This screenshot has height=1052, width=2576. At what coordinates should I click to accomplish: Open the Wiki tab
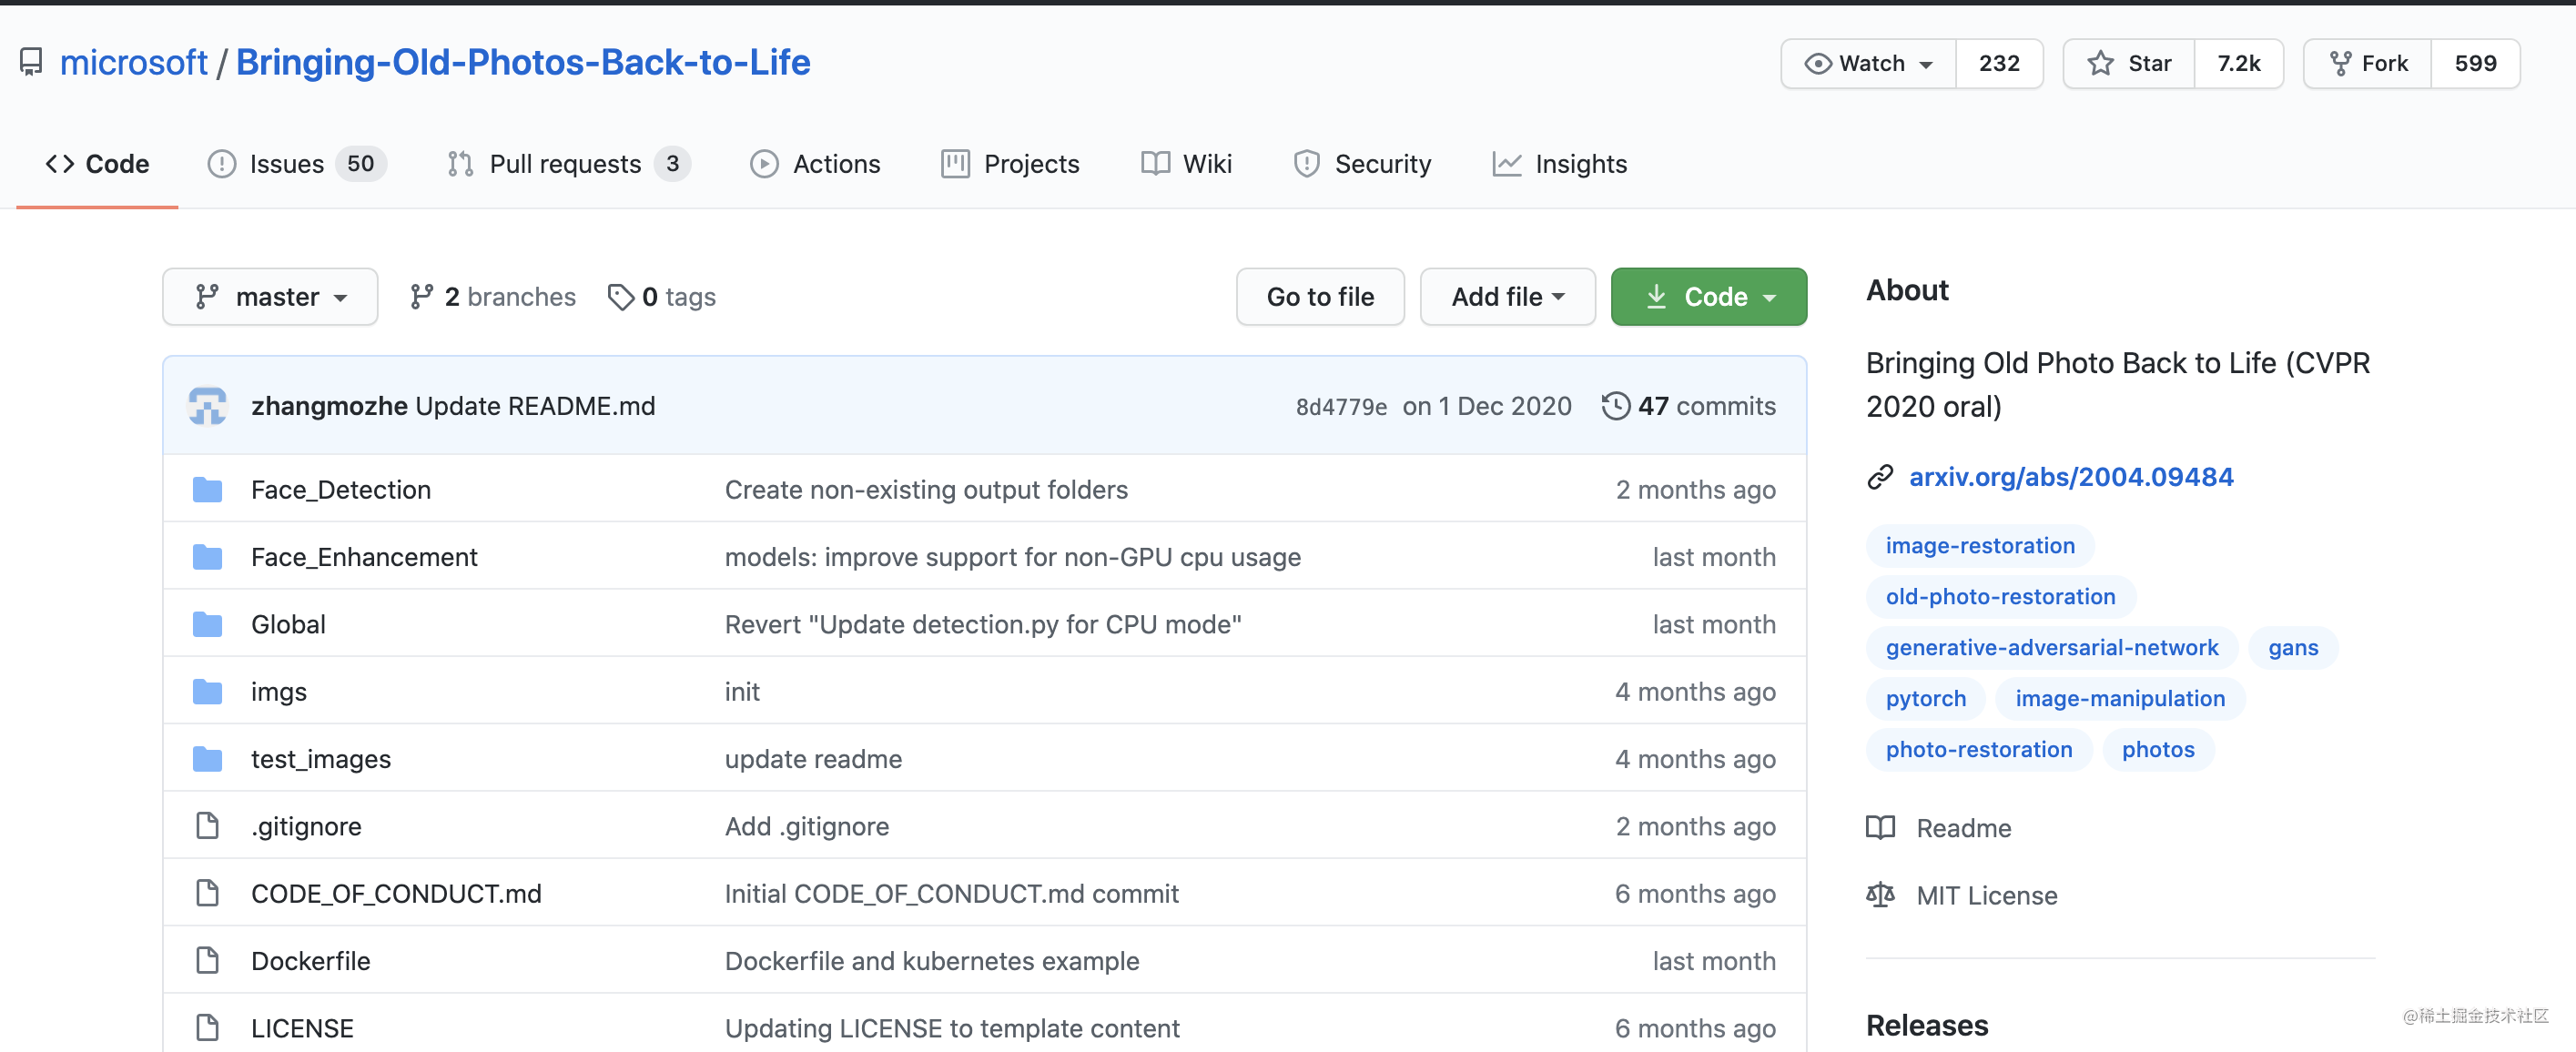(x=1186, y=164)
